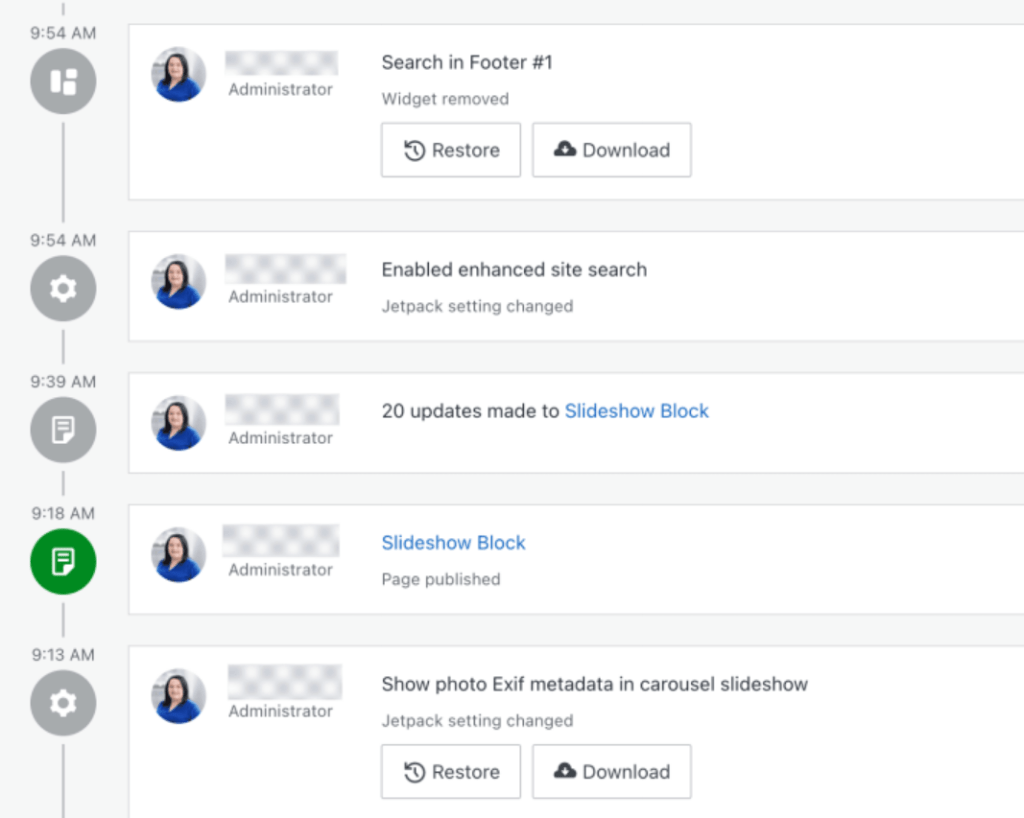Restore the Exif metadata setting change
The width and height of the screenshot is (1024, 818).
click(x=451, y=772)
